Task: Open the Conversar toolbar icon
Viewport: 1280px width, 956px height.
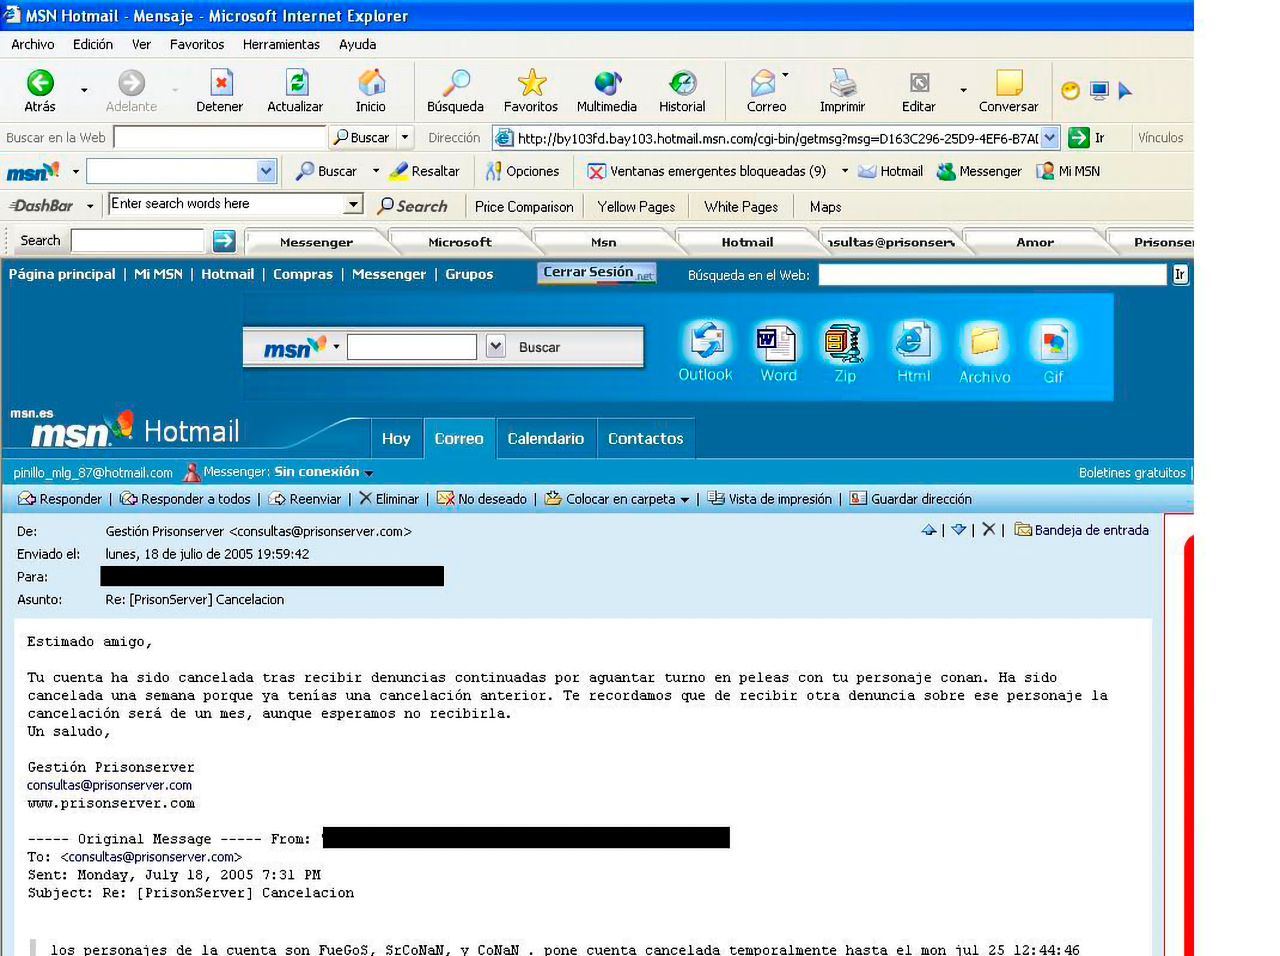Action: (x=1009, y=91)
